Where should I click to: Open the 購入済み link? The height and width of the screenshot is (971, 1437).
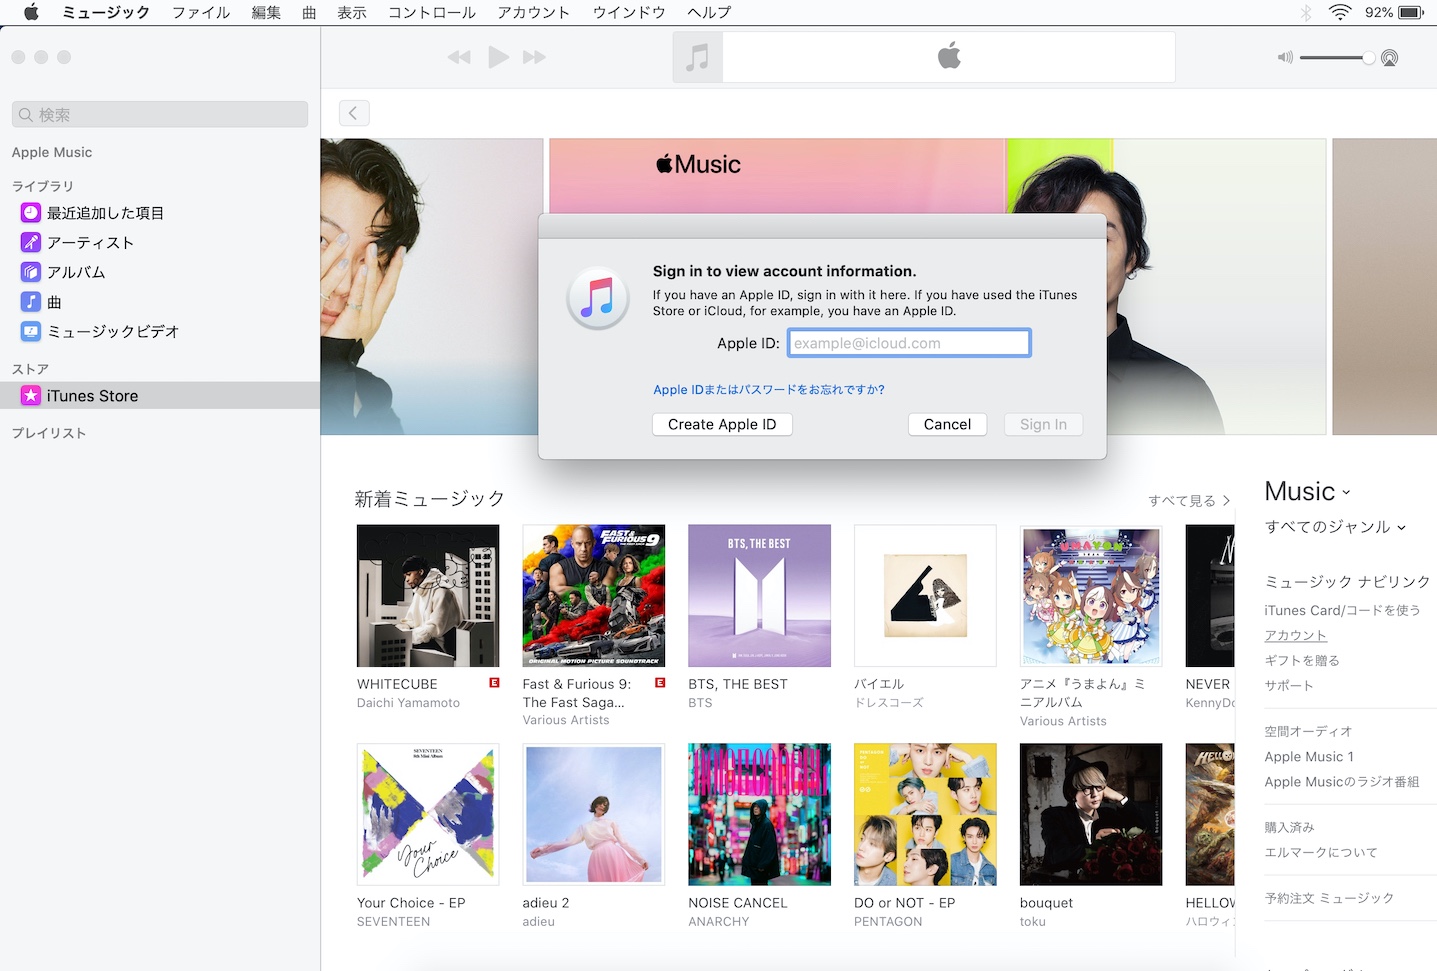(1289, 827)
